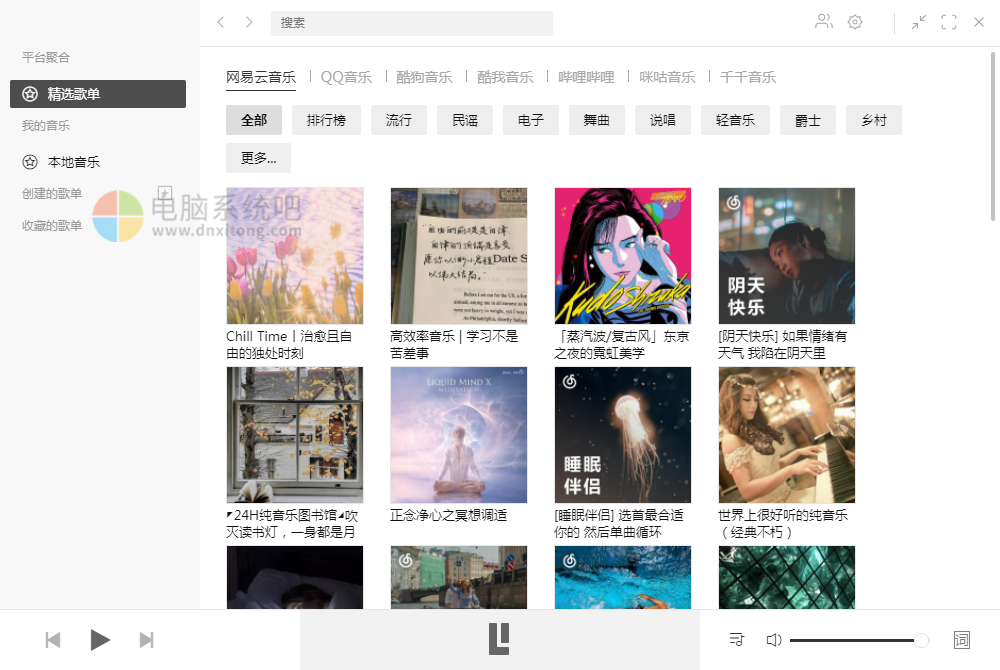
Task: Start playback with the play button
Action: pyautogui.click(x=100, y=639)
